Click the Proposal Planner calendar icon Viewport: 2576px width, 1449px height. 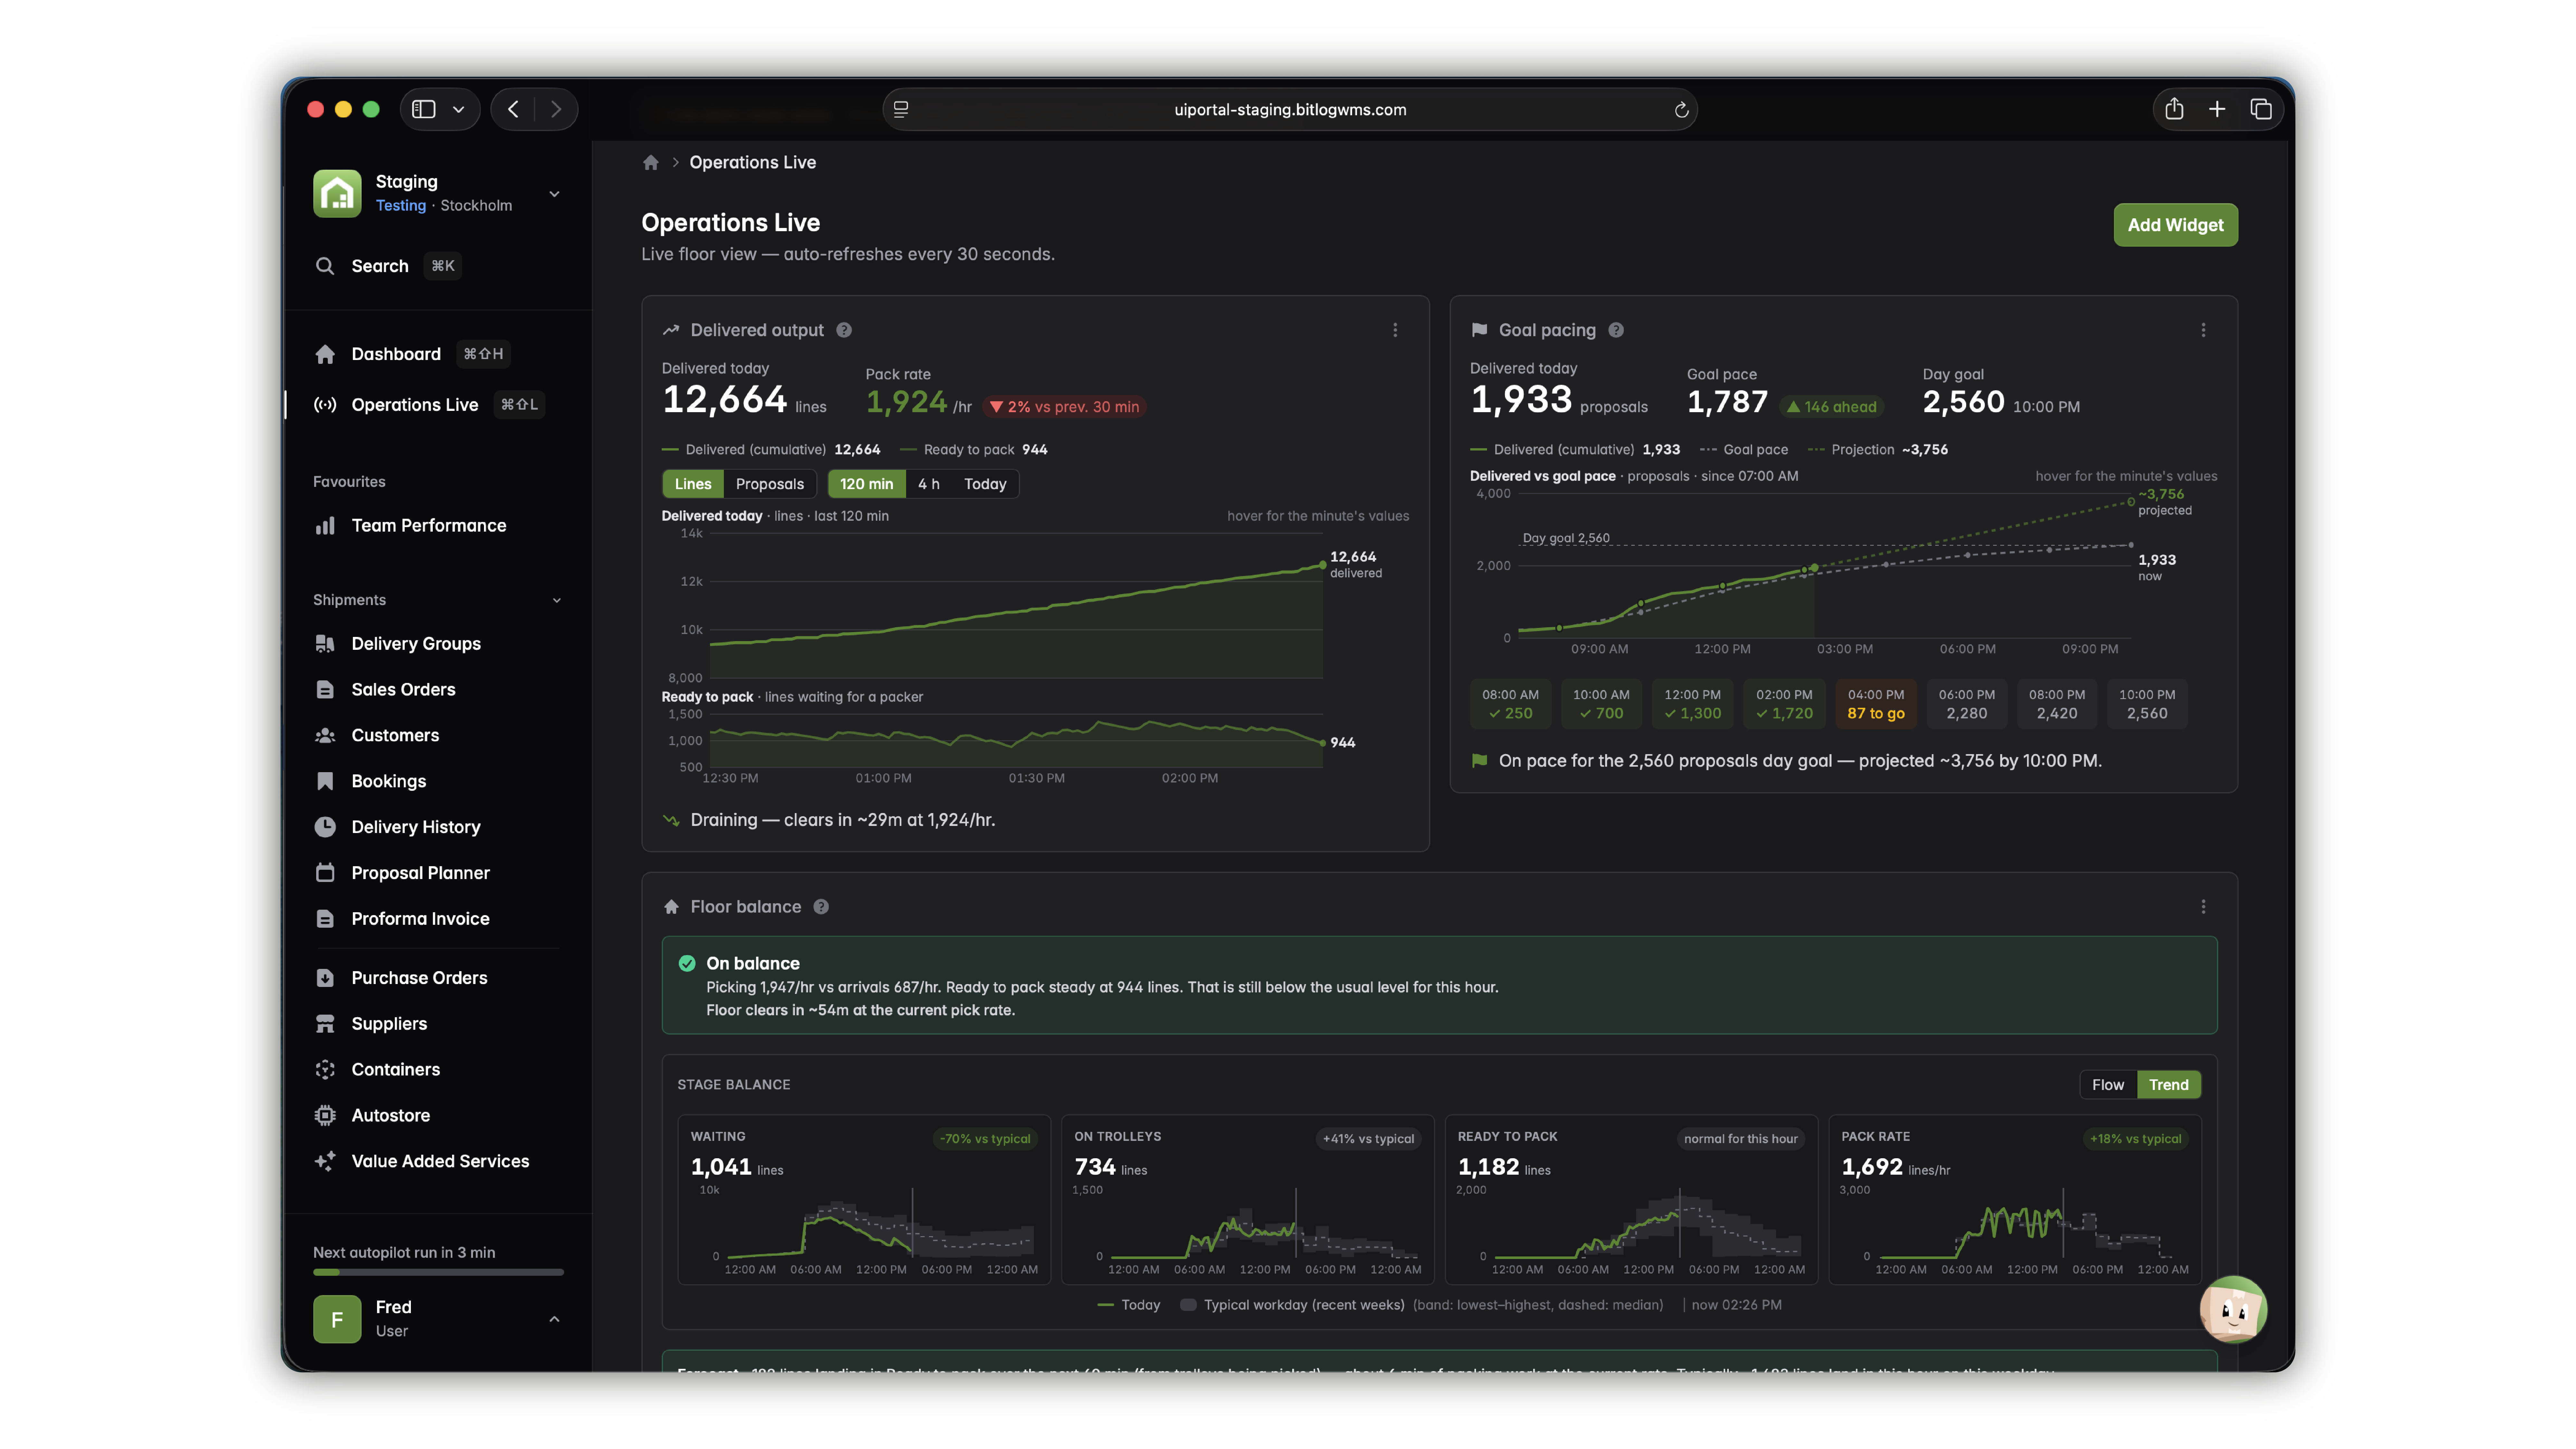(x=325, y=873)
